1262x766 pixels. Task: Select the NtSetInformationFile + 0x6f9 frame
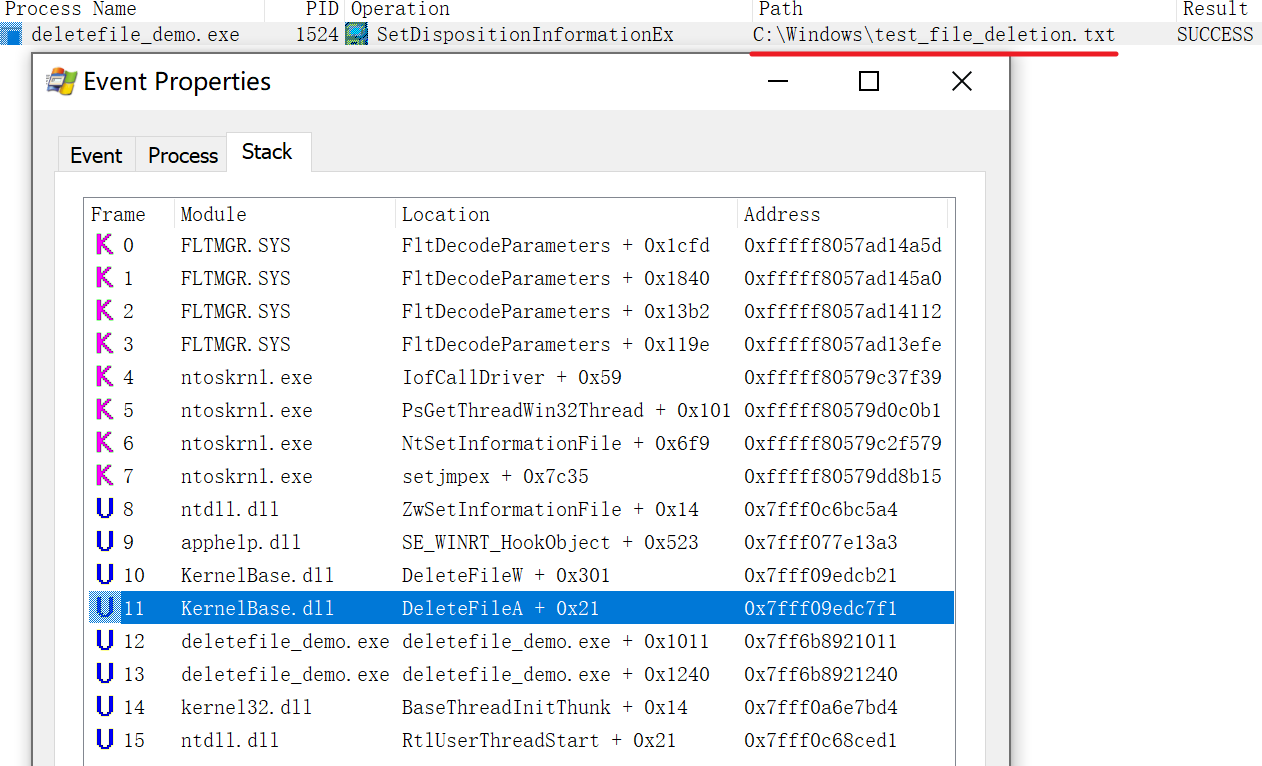tap(555, 443)
